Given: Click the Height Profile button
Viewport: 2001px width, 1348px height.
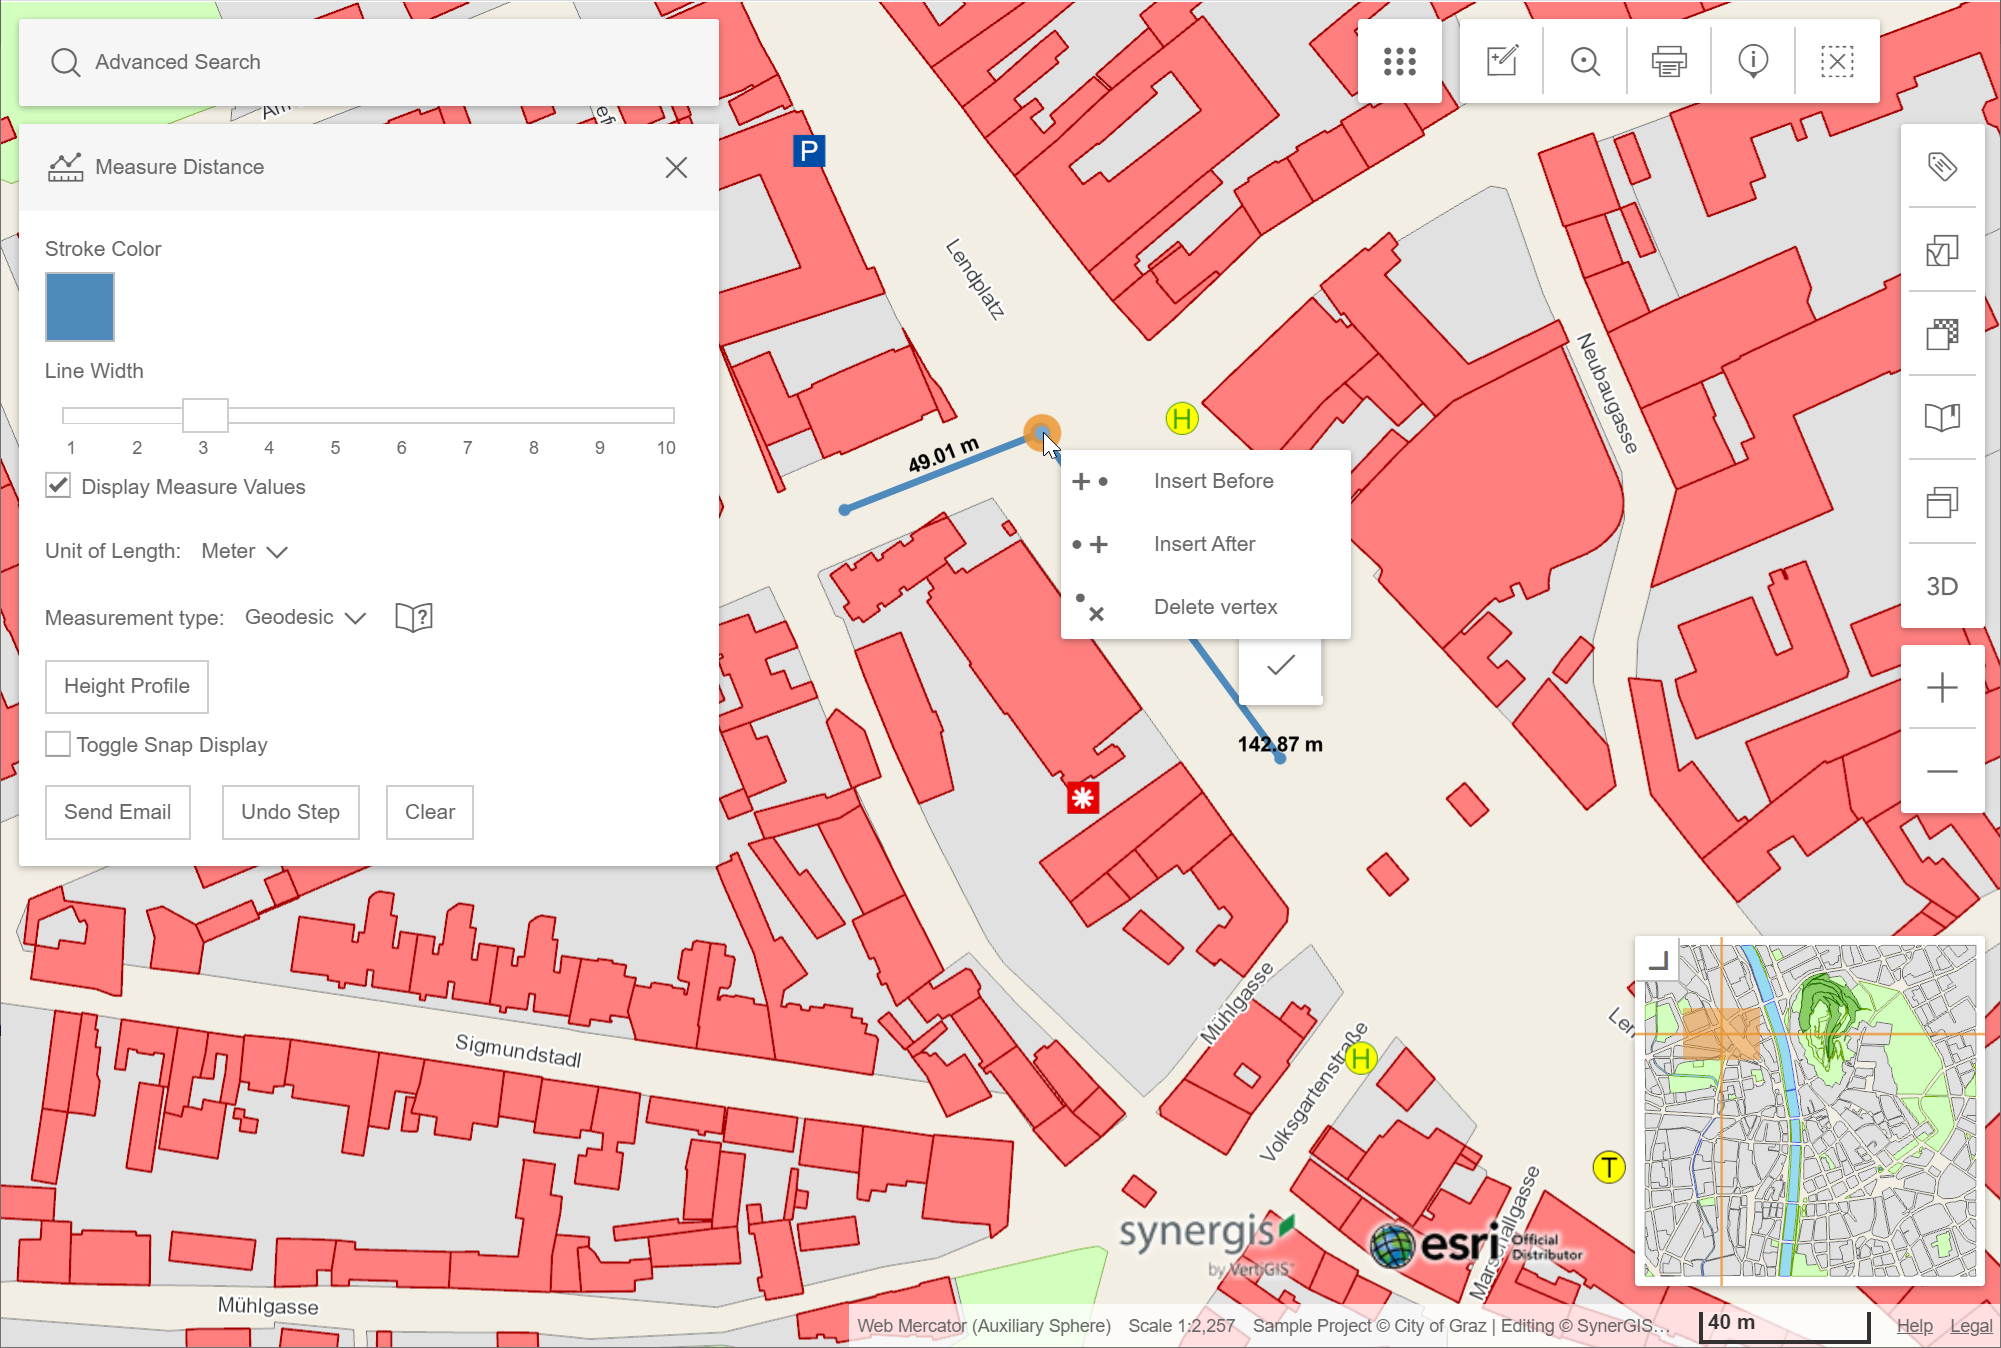Looking at the screenshot, I should [126, 686].
